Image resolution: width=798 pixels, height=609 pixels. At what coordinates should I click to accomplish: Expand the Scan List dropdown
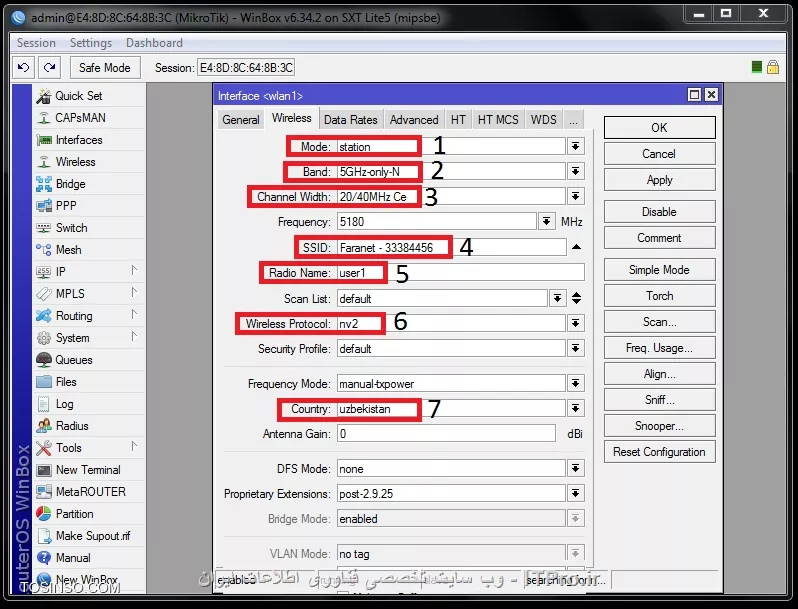pyautogui.click(x=557, y=298)
